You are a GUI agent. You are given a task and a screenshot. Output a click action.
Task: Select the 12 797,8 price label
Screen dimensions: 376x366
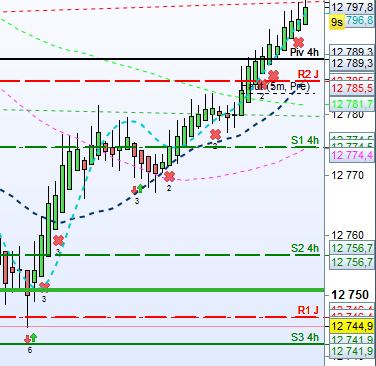click(352, 7)
